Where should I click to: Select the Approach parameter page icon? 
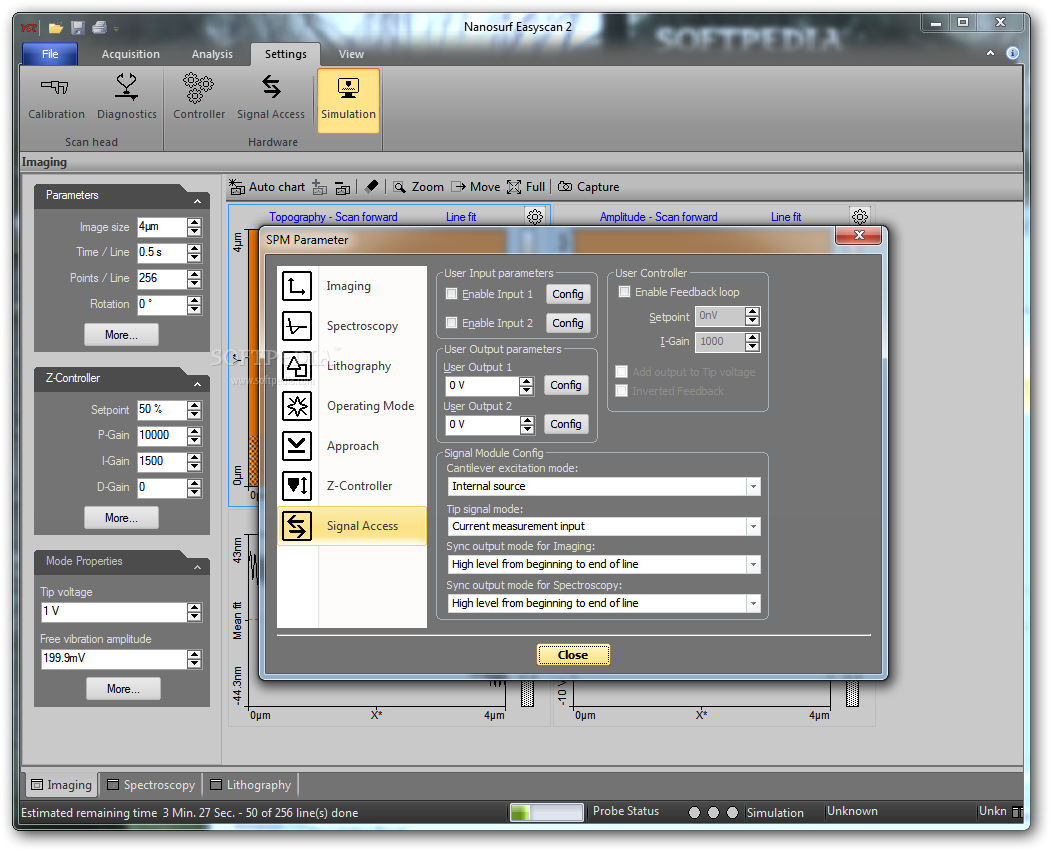tap(297, 446)
